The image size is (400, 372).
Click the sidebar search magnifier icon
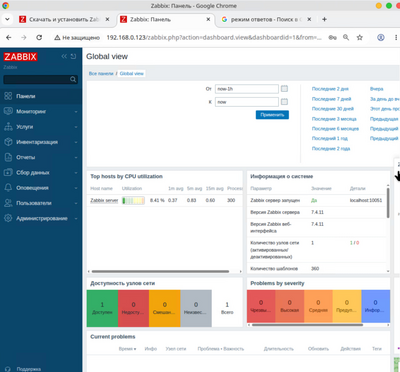(x=73, y=79)
